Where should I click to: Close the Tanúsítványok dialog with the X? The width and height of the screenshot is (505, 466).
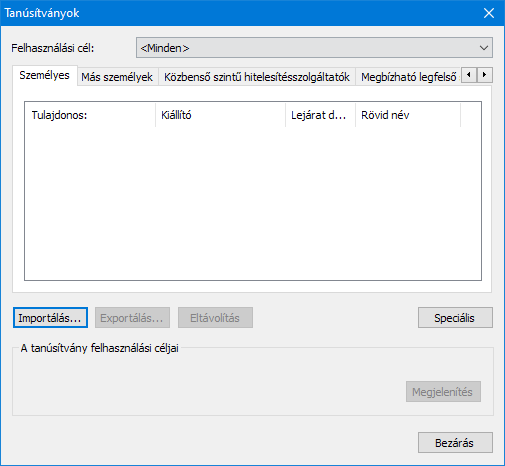[489, 13]
